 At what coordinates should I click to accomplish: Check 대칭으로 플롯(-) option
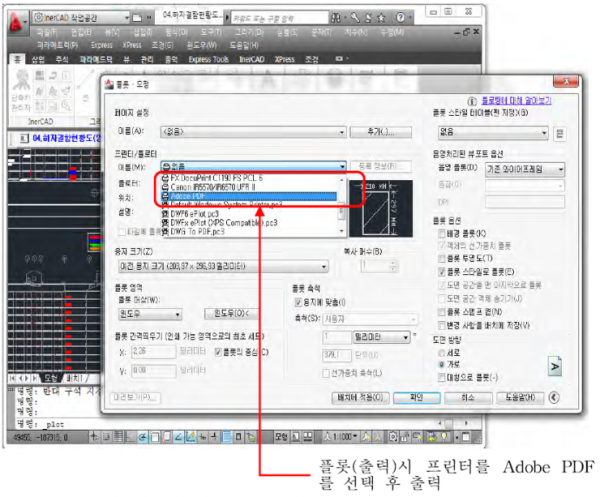tap(441, 378)
